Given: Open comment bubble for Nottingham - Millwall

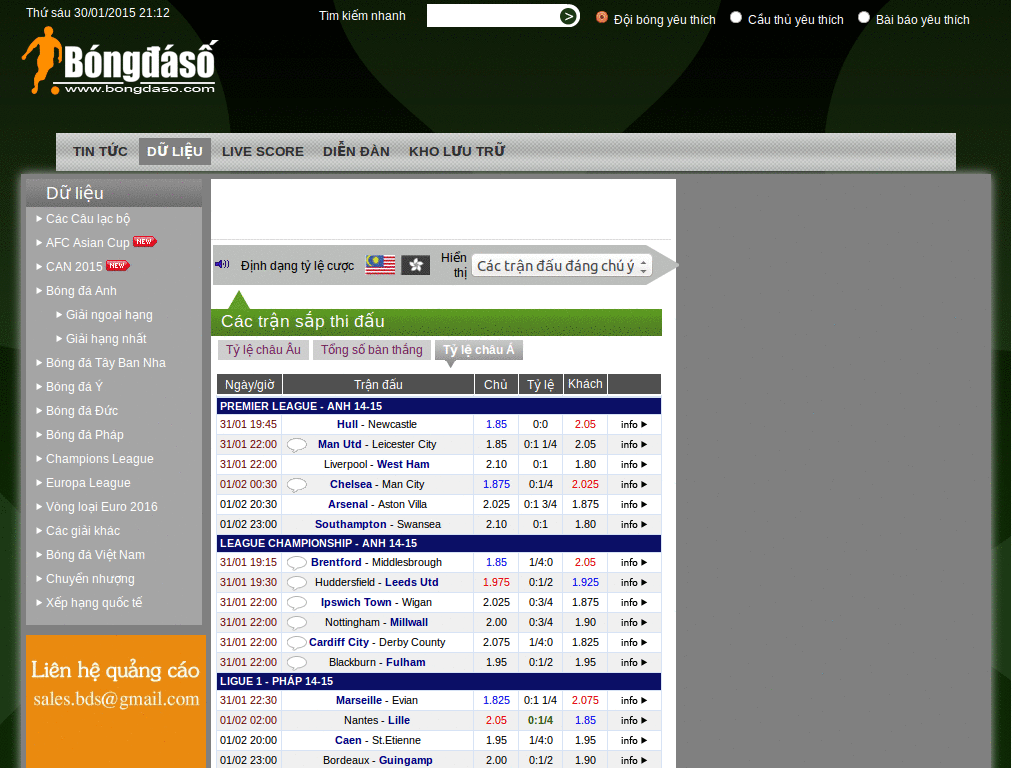Looking at the screenshot, I should click(296, 622).
